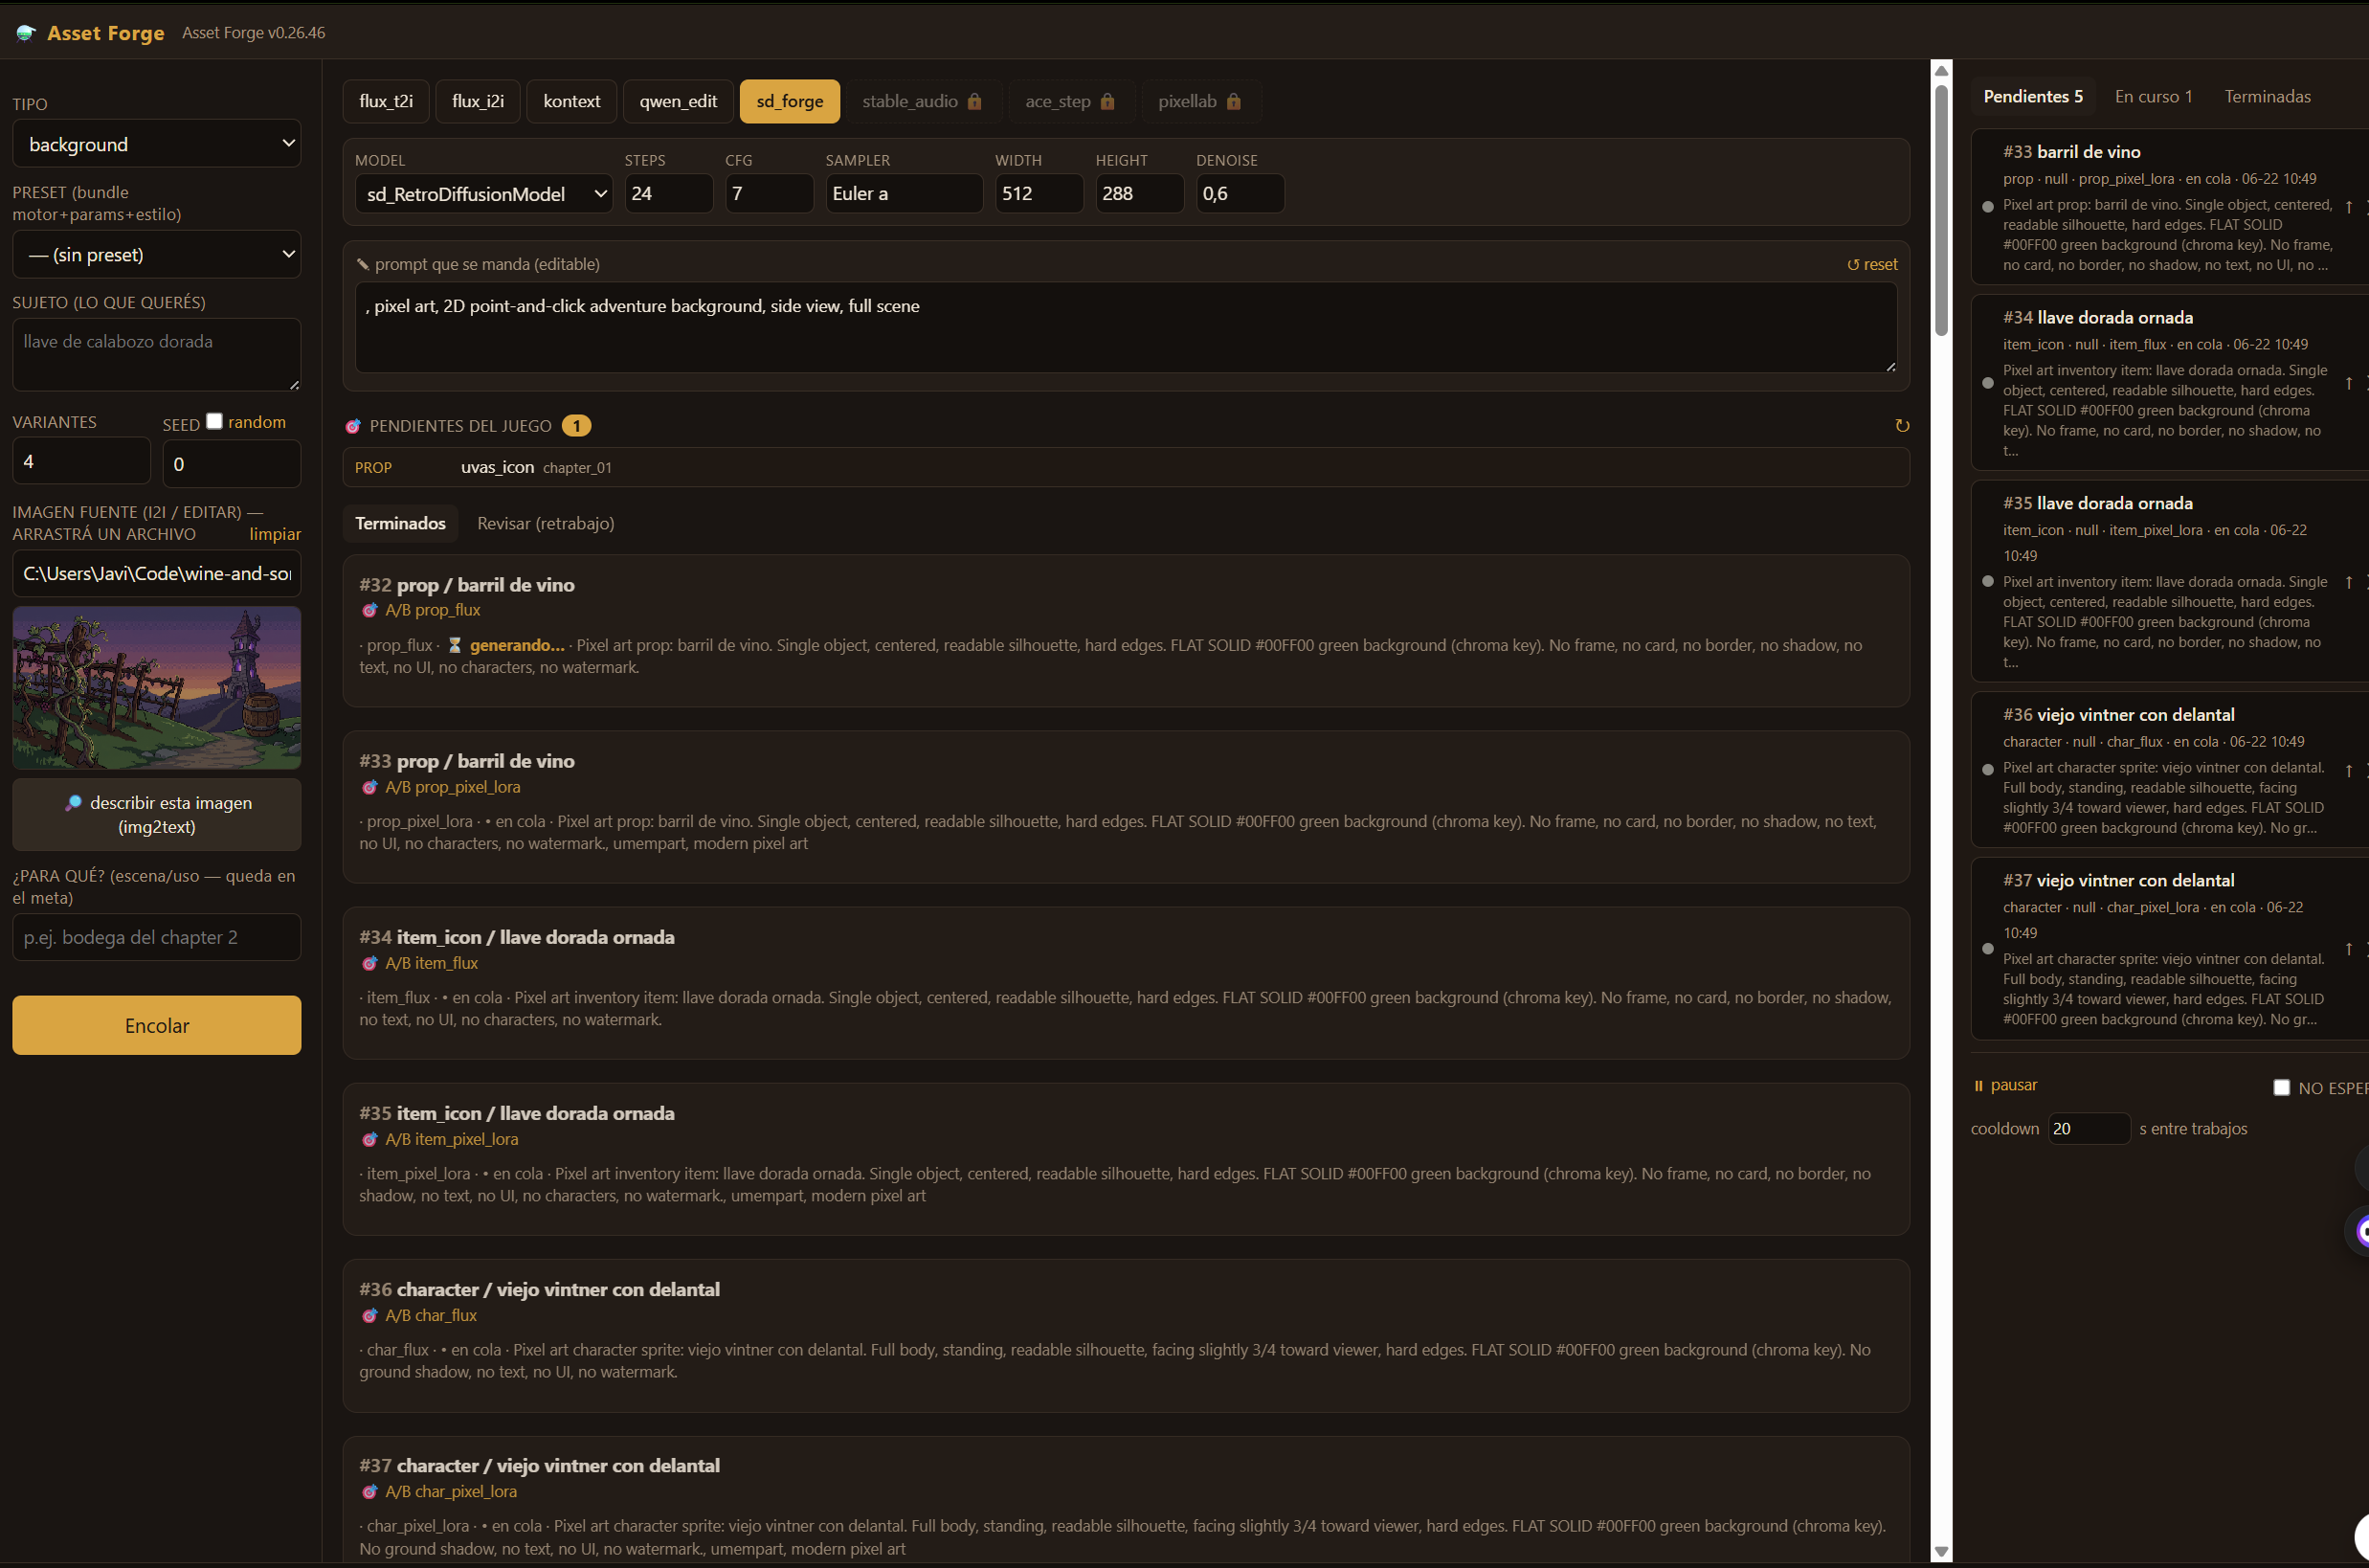Click the A/B item_flux target icon on #34
2369x1568 pixels.
point(370,963)
